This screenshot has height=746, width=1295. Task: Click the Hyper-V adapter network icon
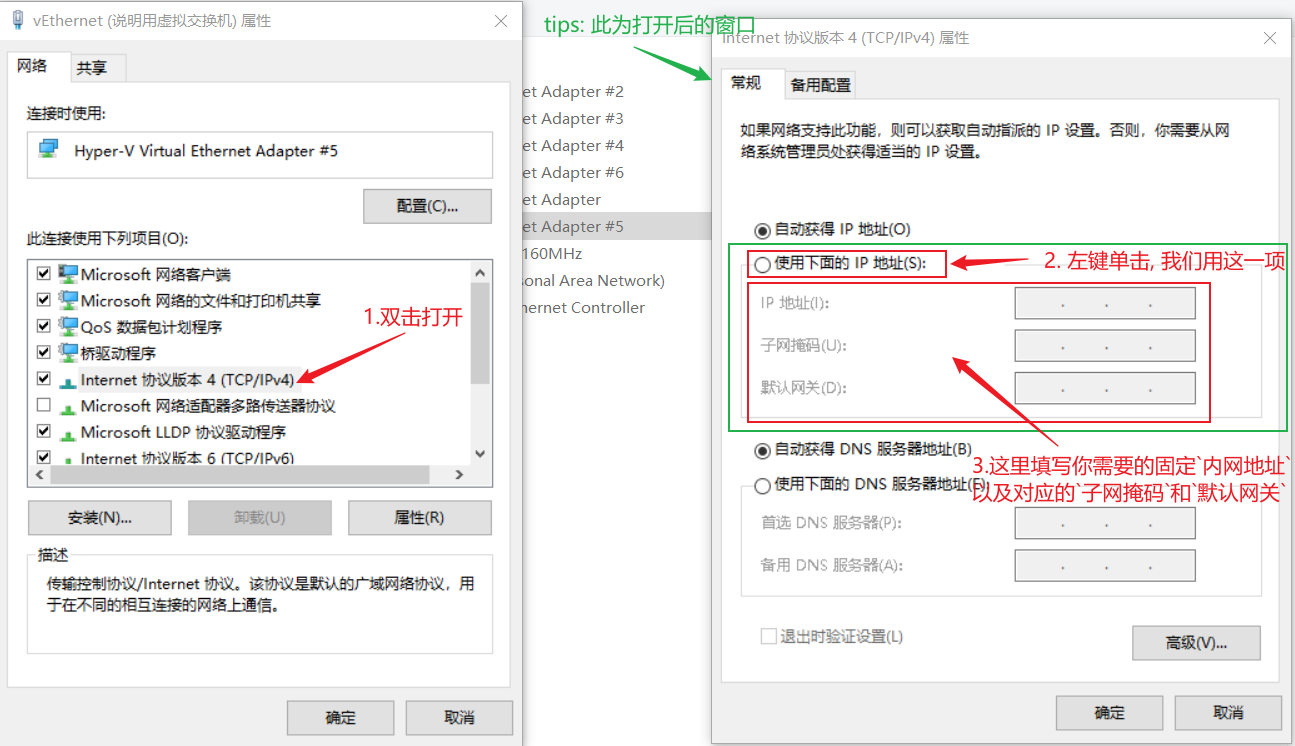point(48,150)
